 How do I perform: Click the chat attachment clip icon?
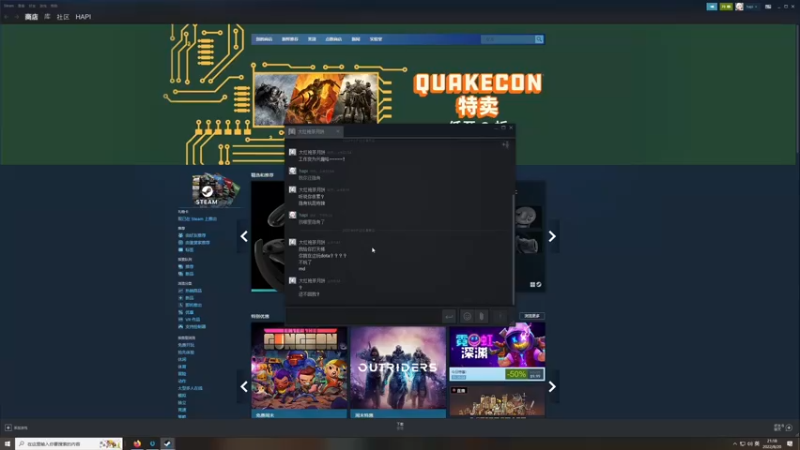[x=481, y=317]
